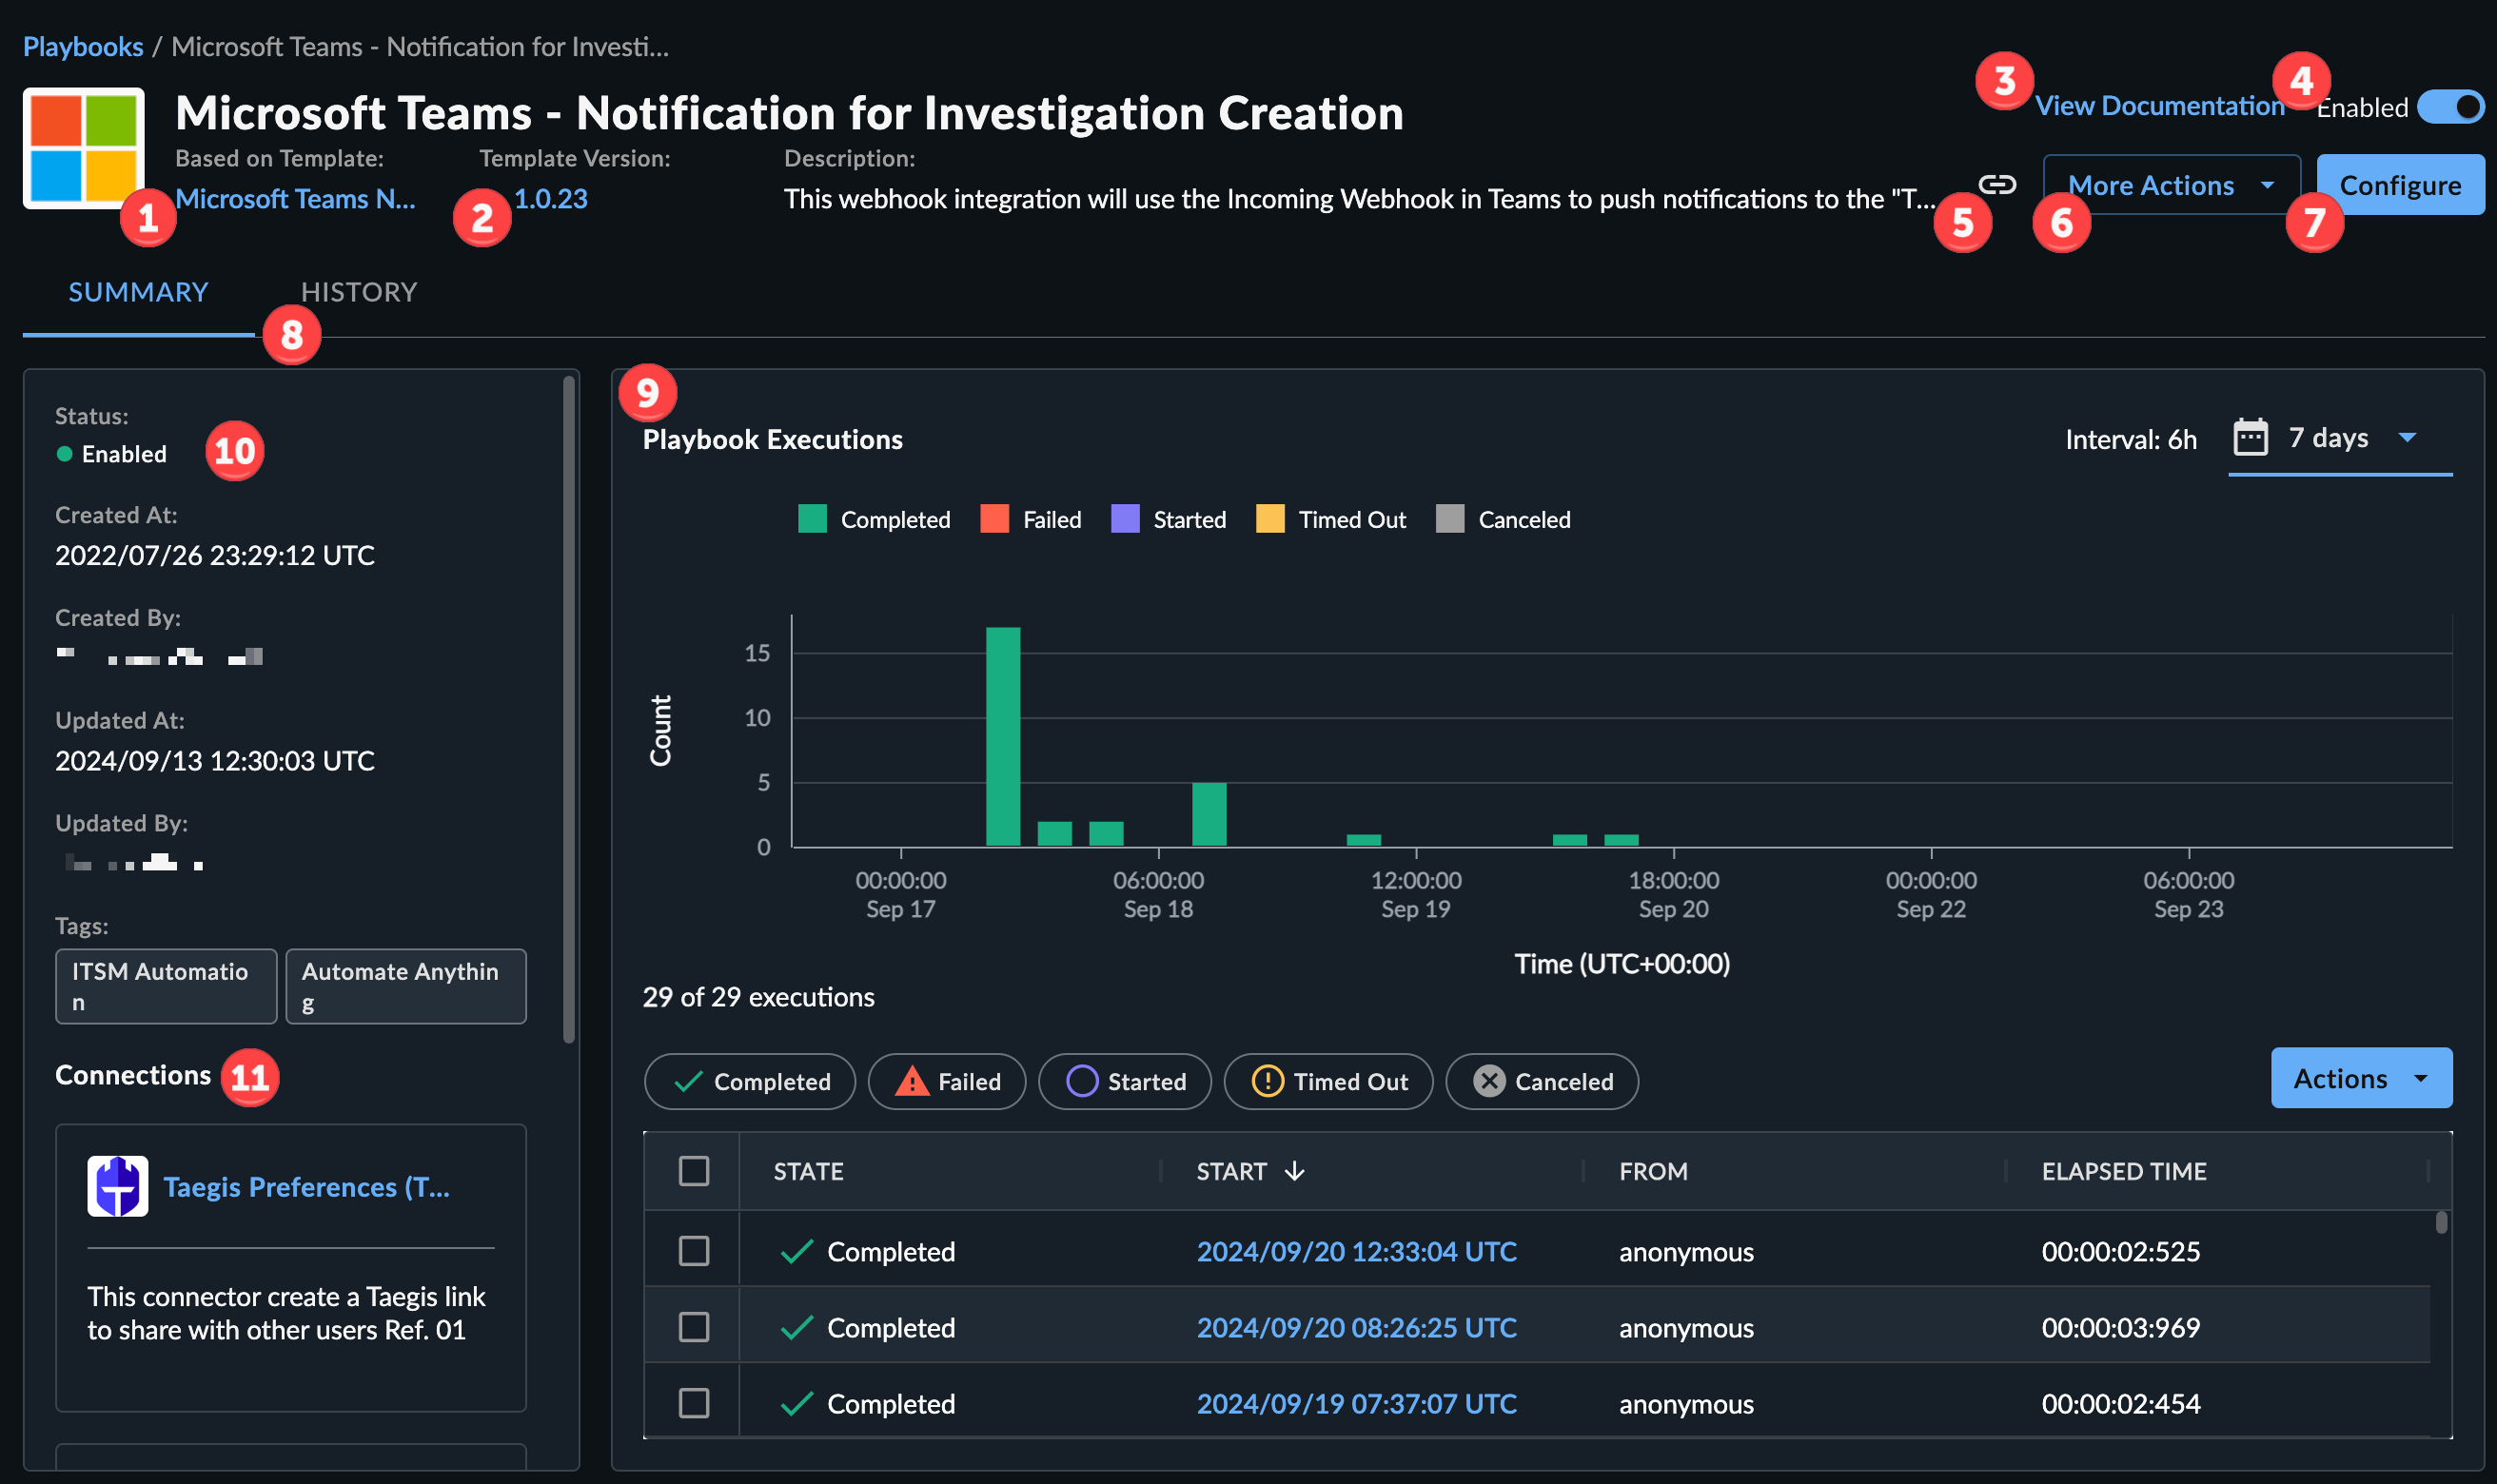Open the More Actions dropdown
The width and height of the screenshot is (2497, 1484).
tap(2171, 185)
